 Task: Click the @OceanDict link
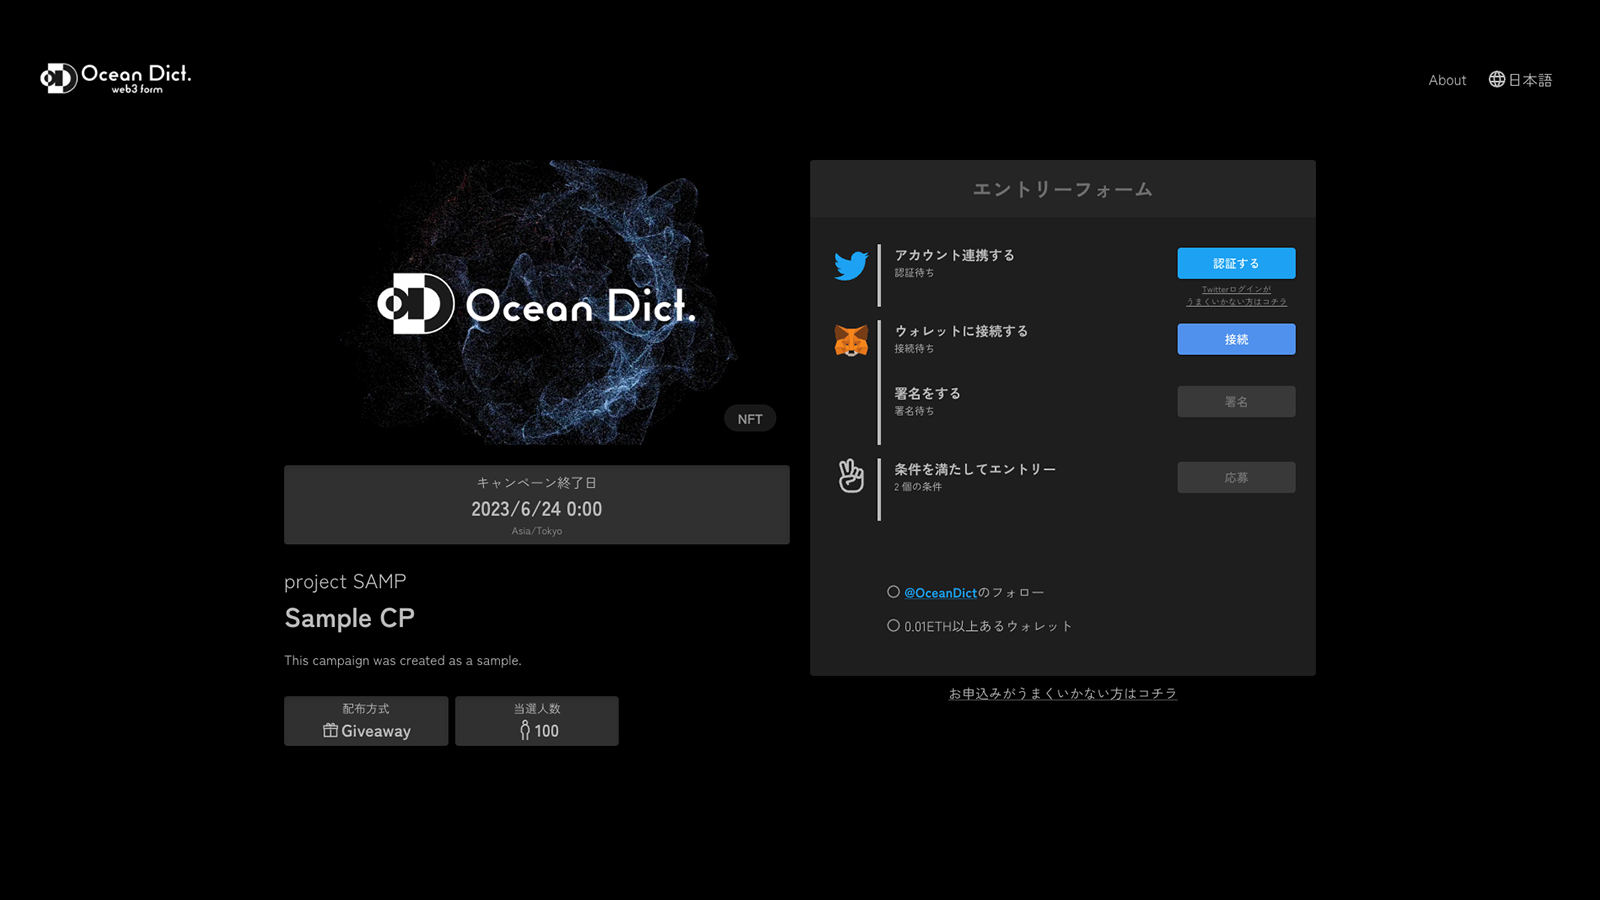940,592
